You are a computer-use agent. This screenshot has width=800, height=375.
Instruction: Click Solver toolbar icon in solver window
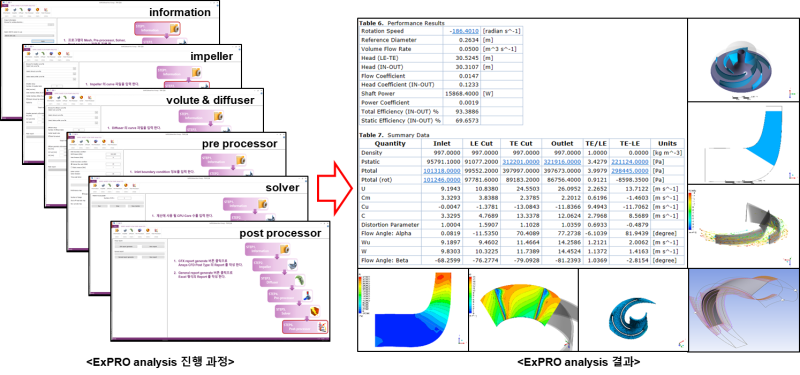click(x=126, y=186)
